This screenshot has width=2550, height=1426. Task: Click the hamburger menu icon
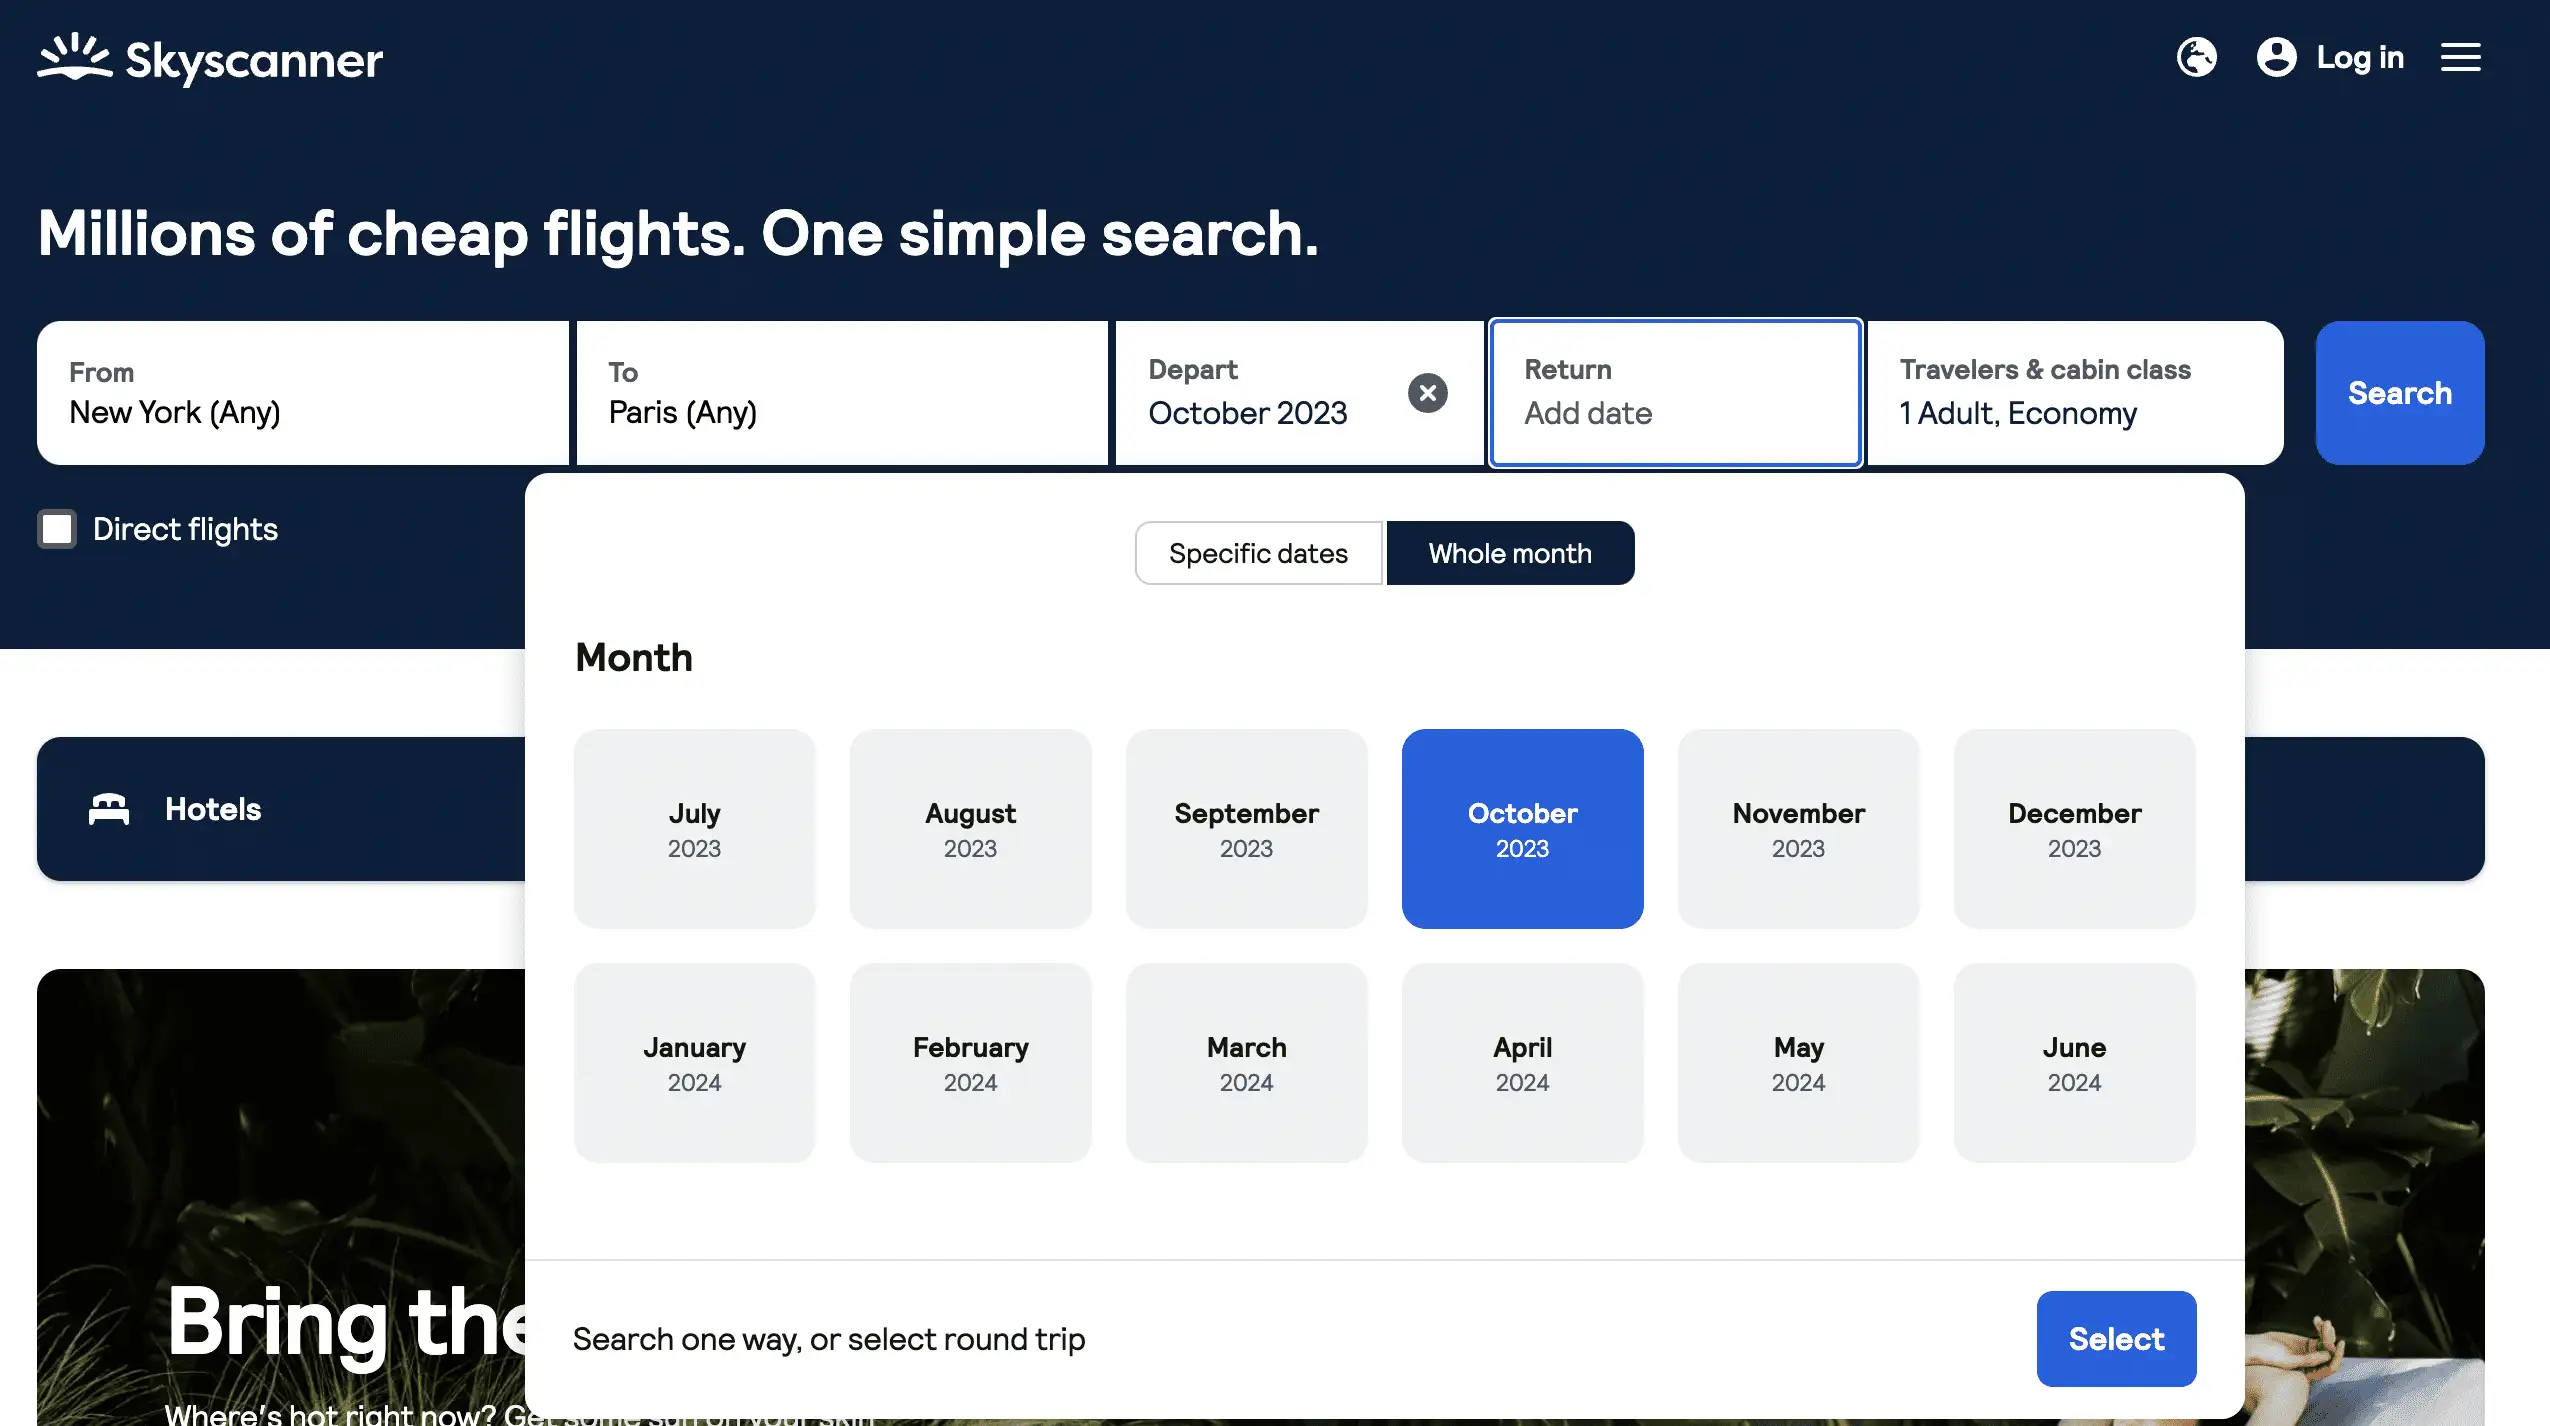2461,58
